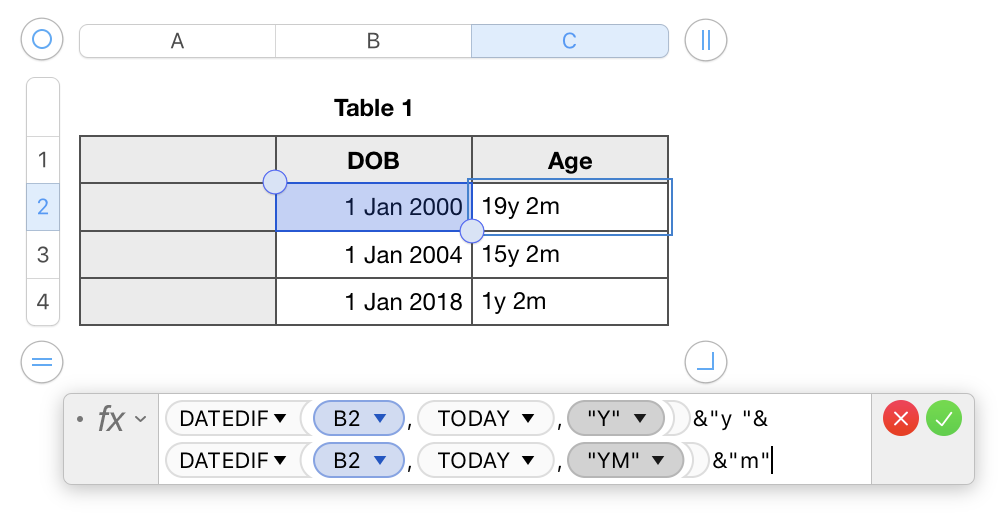Click the add-columns handle at top right
1008x514 pixels.
coord(705,40)
